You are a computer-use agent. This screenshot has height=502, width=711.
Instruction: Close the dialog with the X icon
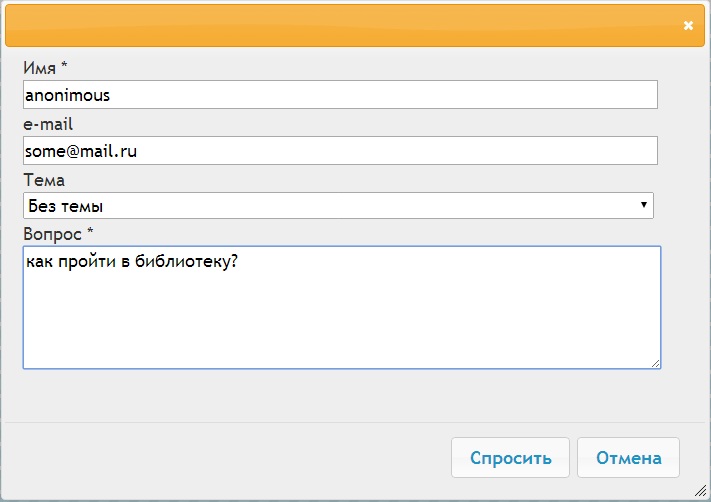[688, 25]
